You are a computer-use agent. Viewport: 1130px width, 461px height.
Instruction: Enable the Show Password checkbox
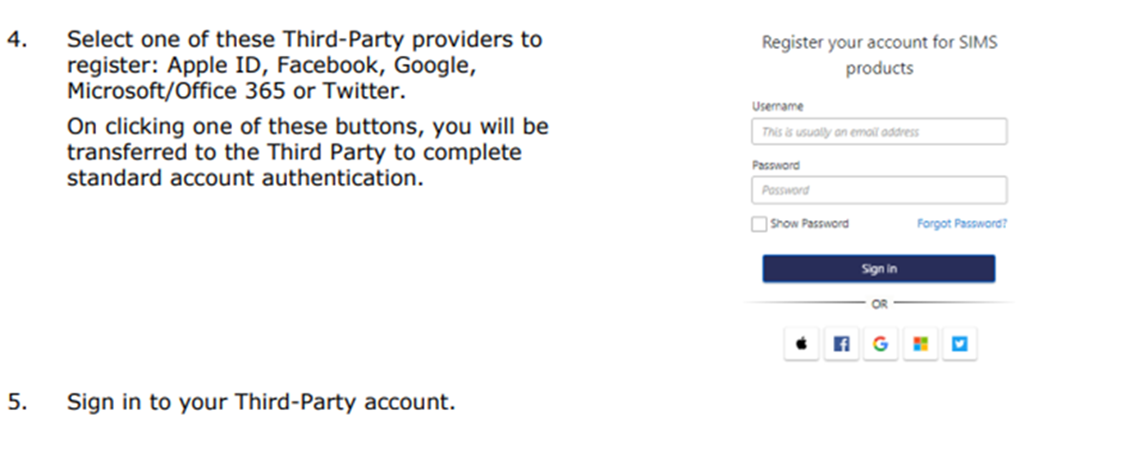coord(759,224)
